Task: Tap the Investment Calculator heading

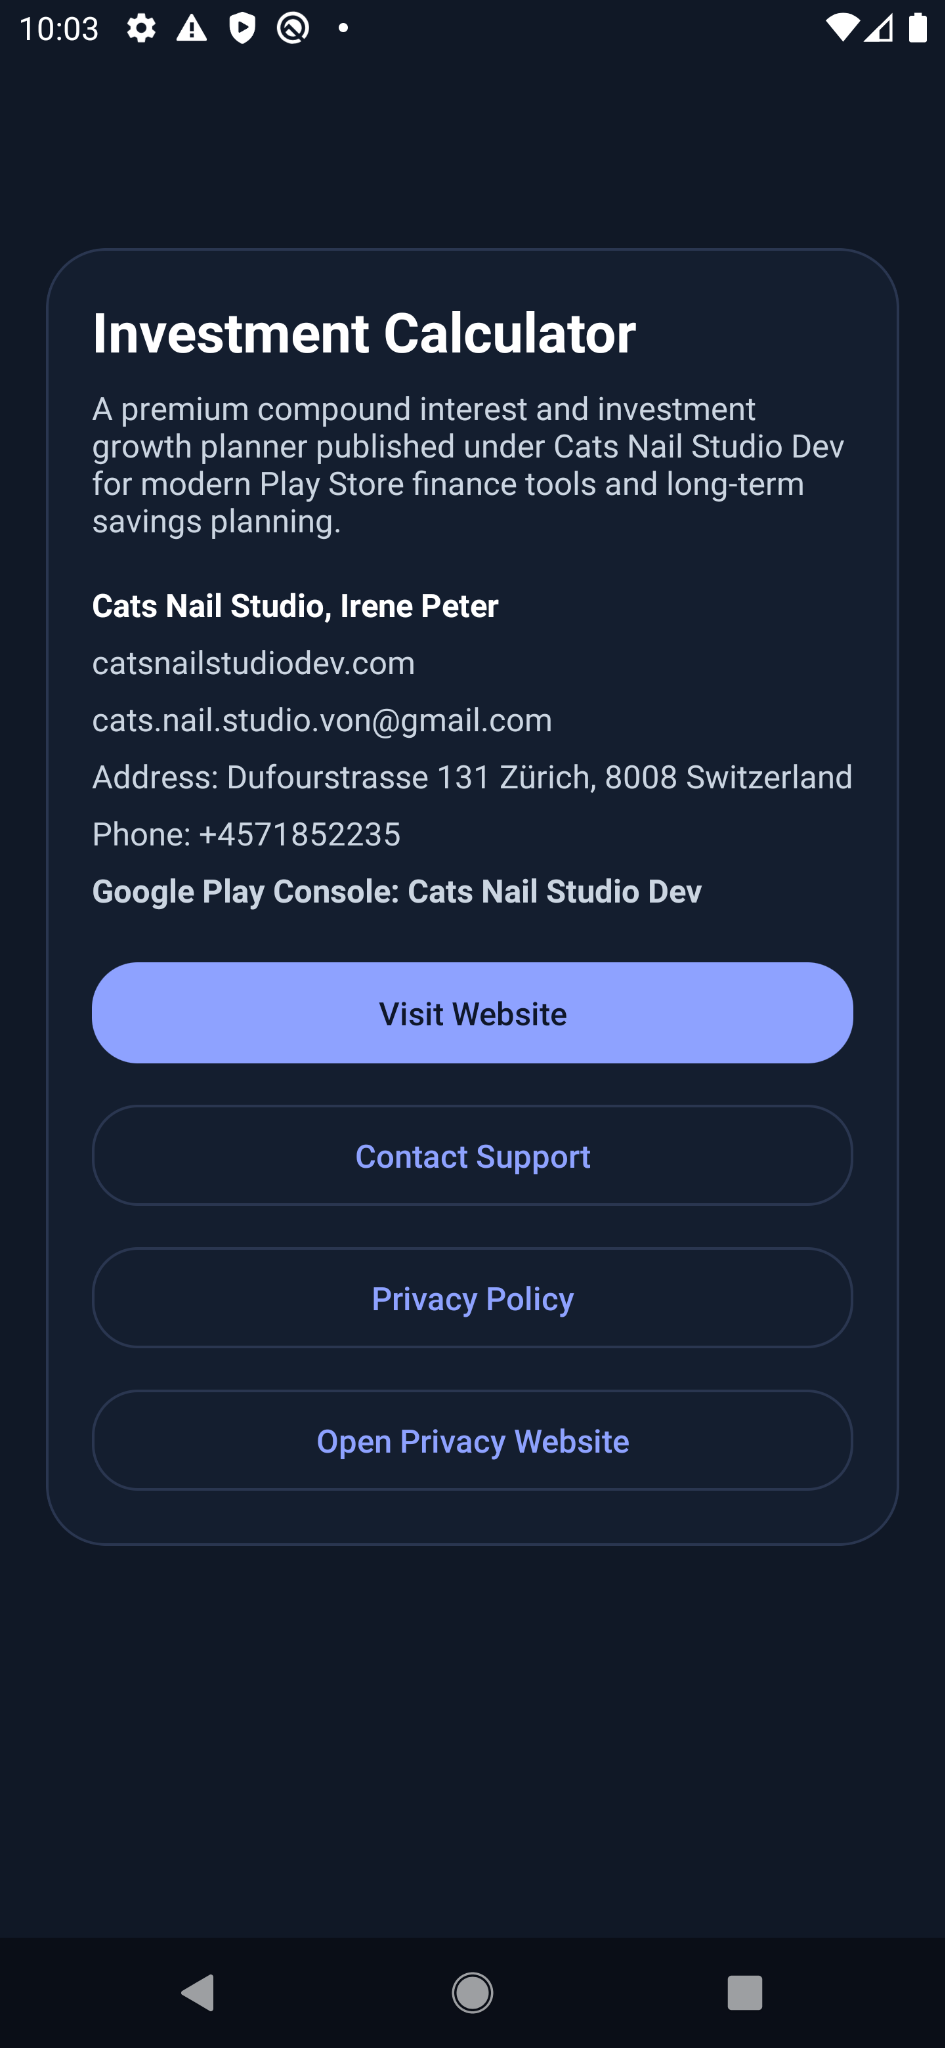Action: coord(364,333)
